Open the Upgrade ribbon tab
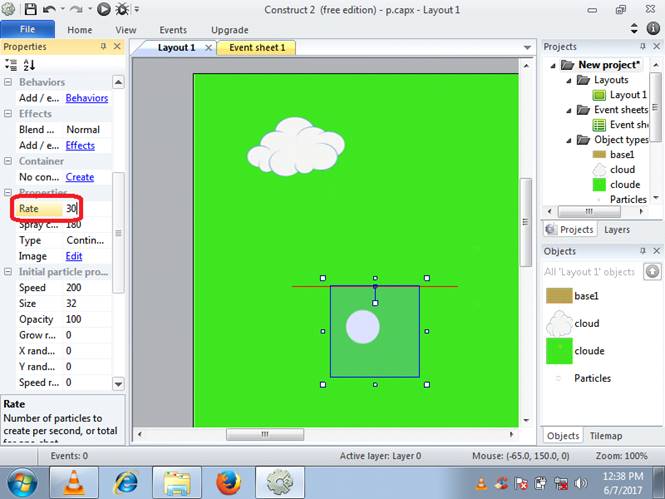This screenshot has width=665, height=499. (x=229, y=30)
